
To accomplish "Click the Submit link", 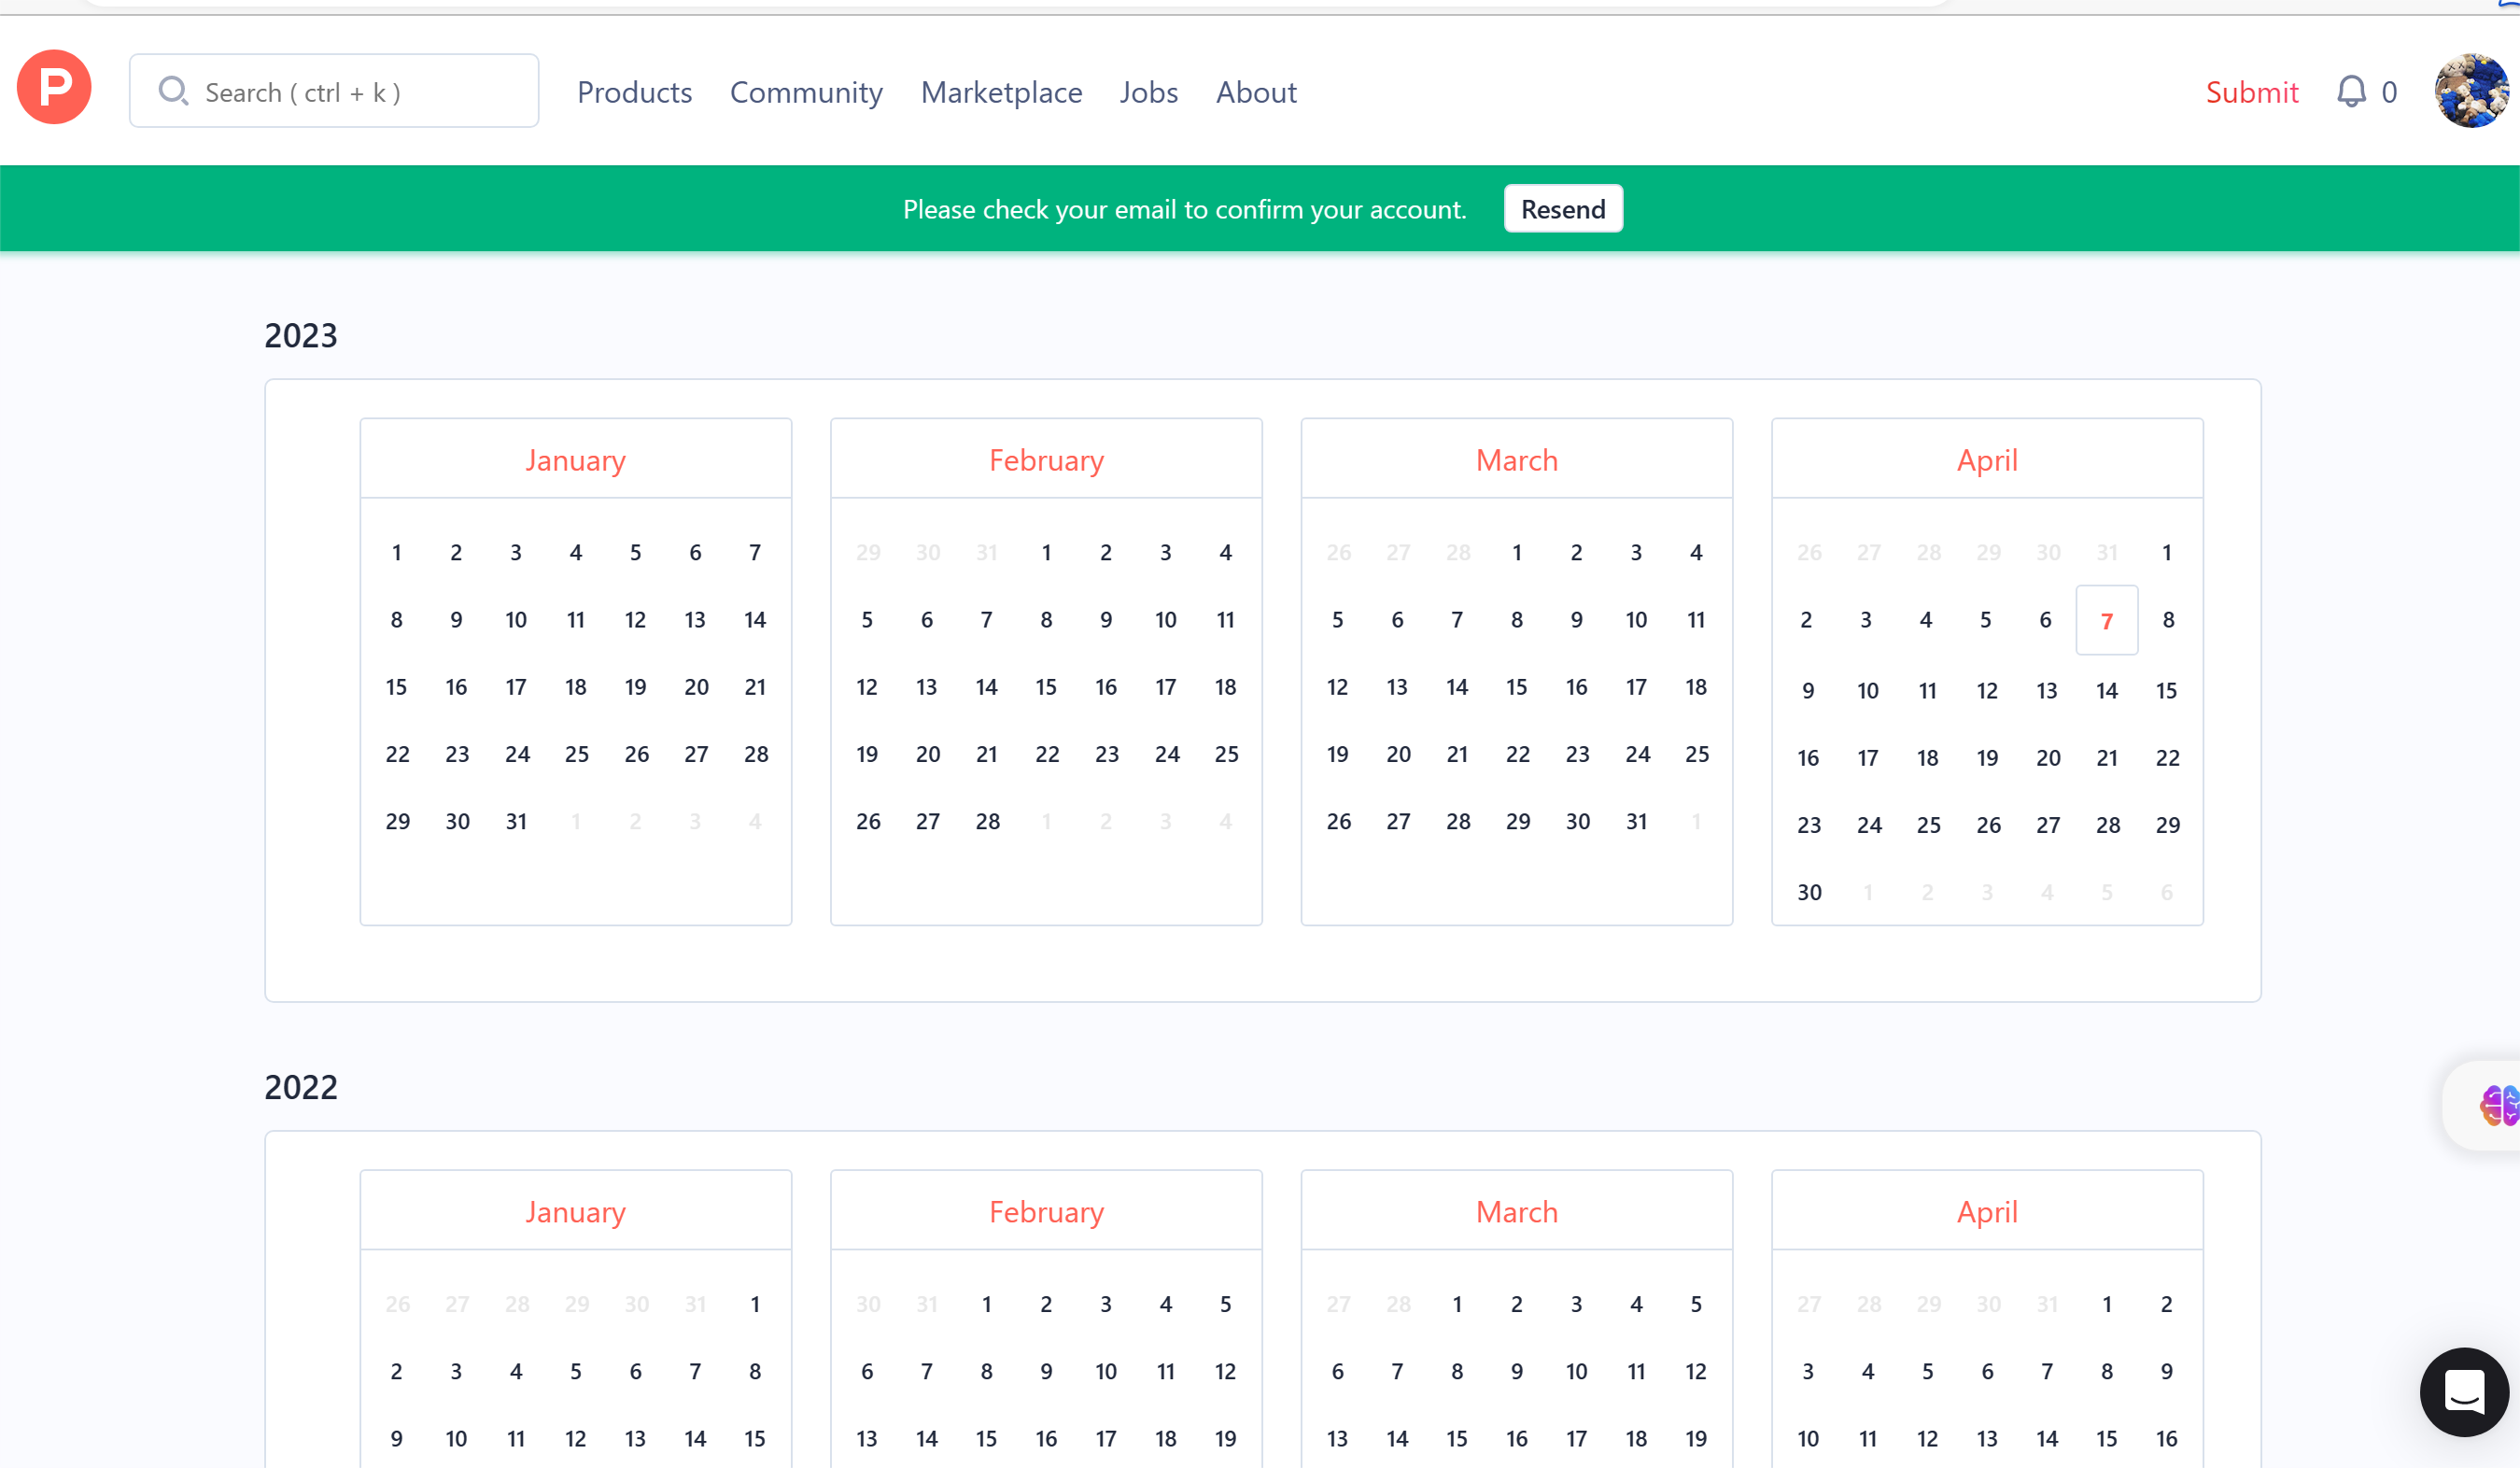I will pyautogui.click(x=2252, y=92).
